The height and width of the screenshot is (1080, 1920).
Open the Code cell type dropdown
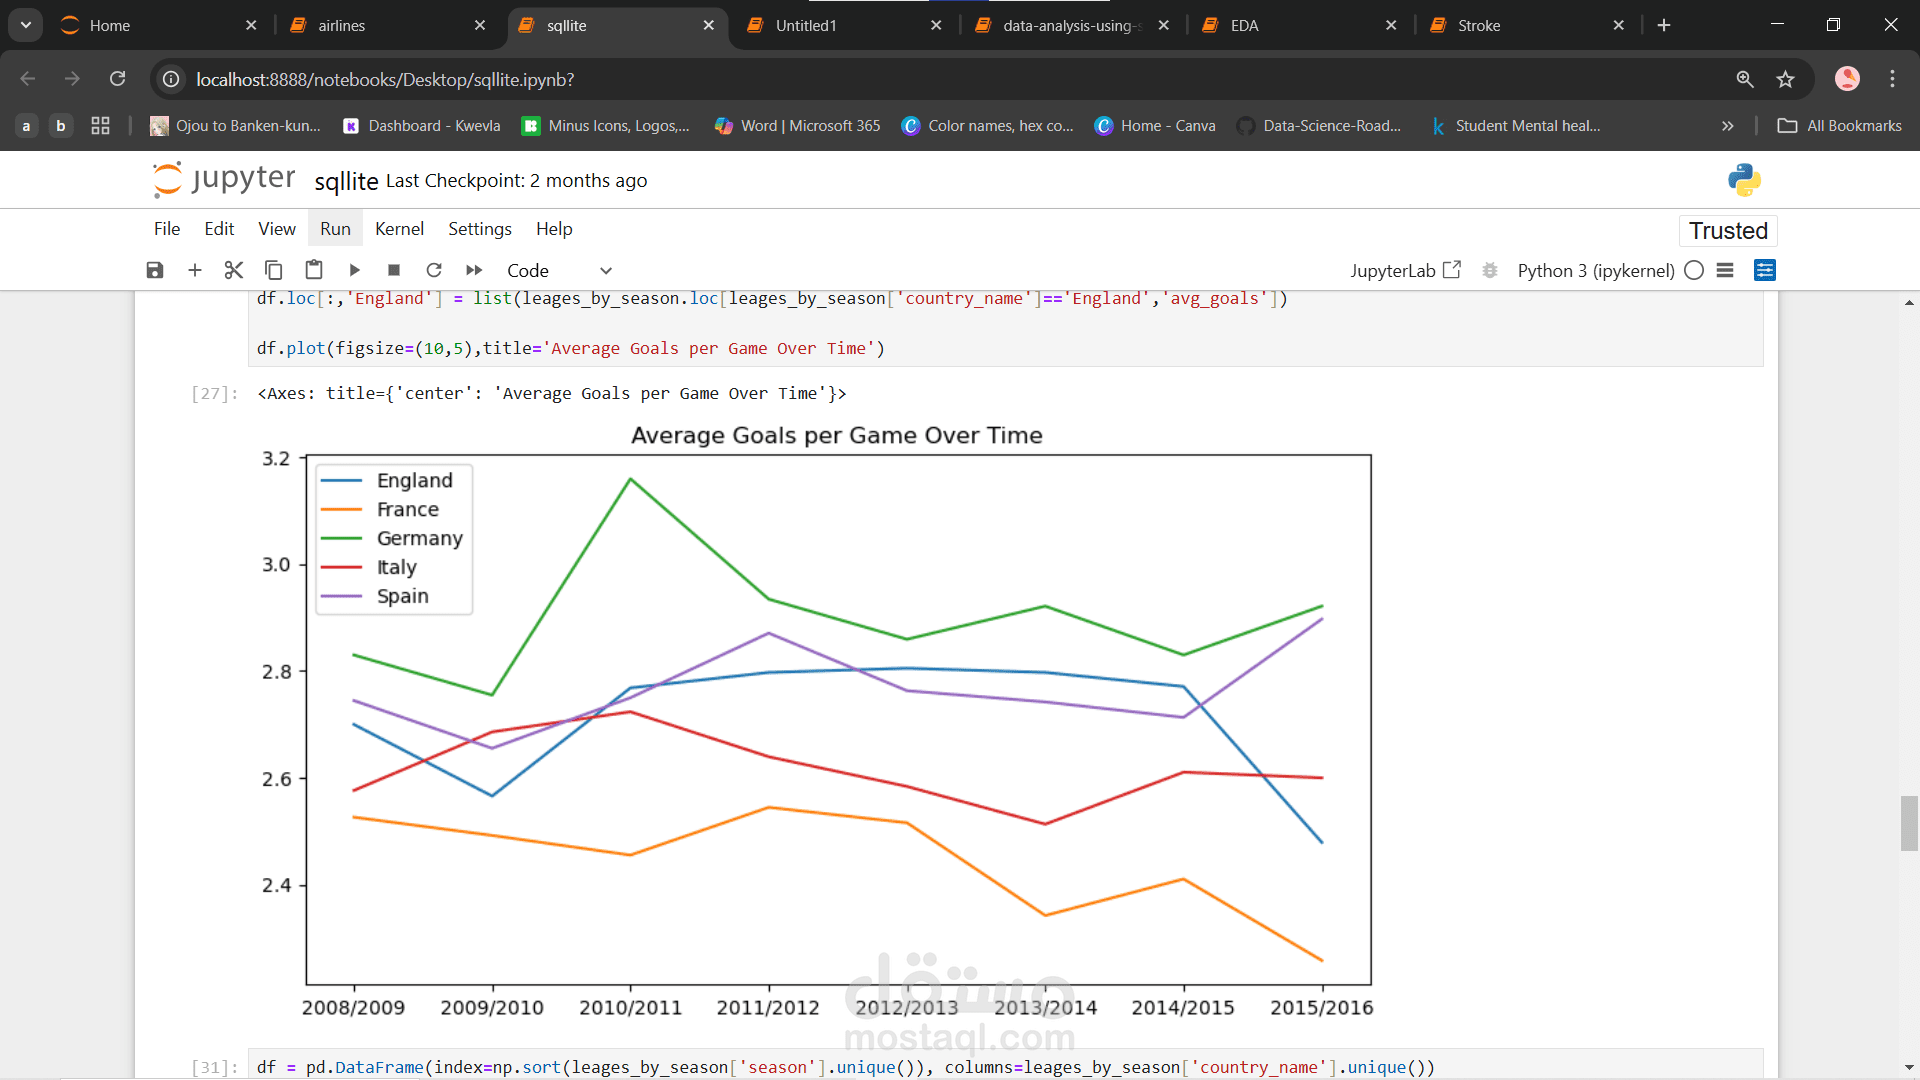click(x=559, y=270)
